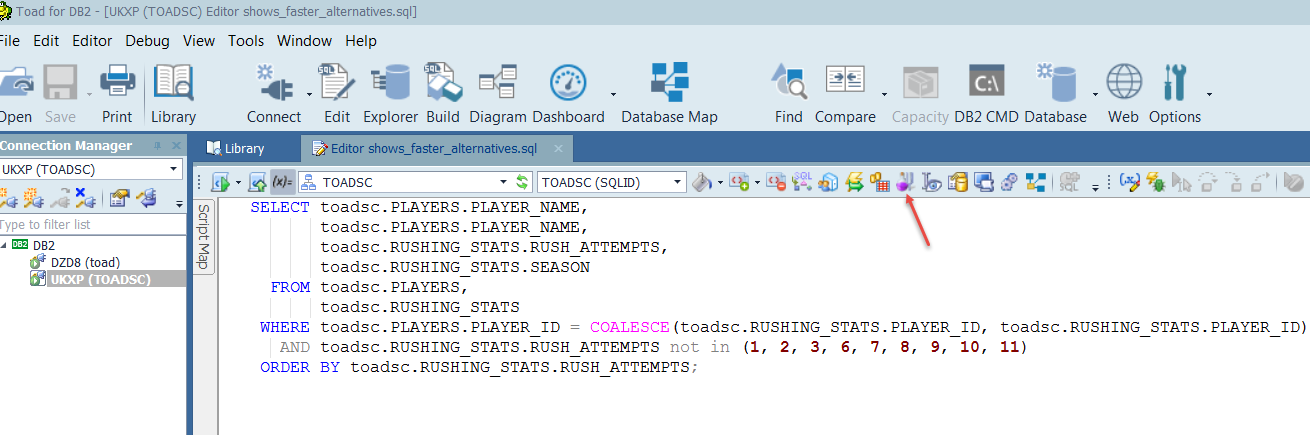Collapse the DB2 tree node
This screenshot has height=435, width=1310.
pyautogui.click(x=3, y=245)
